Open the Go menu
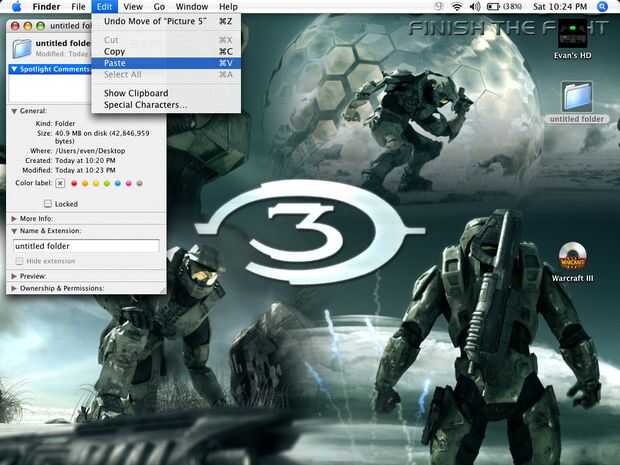Screen dimensions: 620x465 [159, 6]
